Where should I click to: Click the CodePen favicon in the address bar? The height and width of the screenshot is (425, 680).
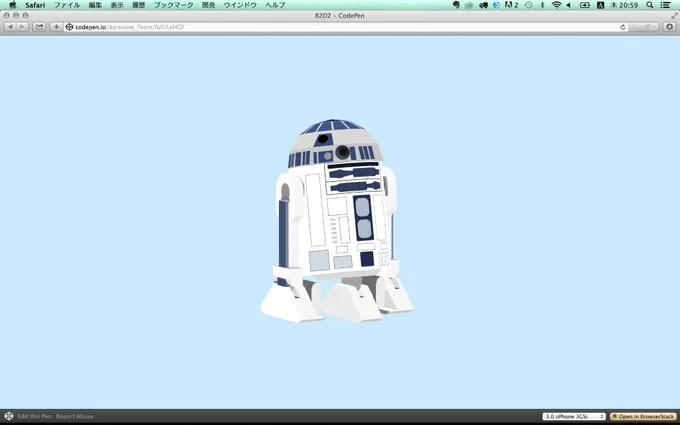pos(69,27)
